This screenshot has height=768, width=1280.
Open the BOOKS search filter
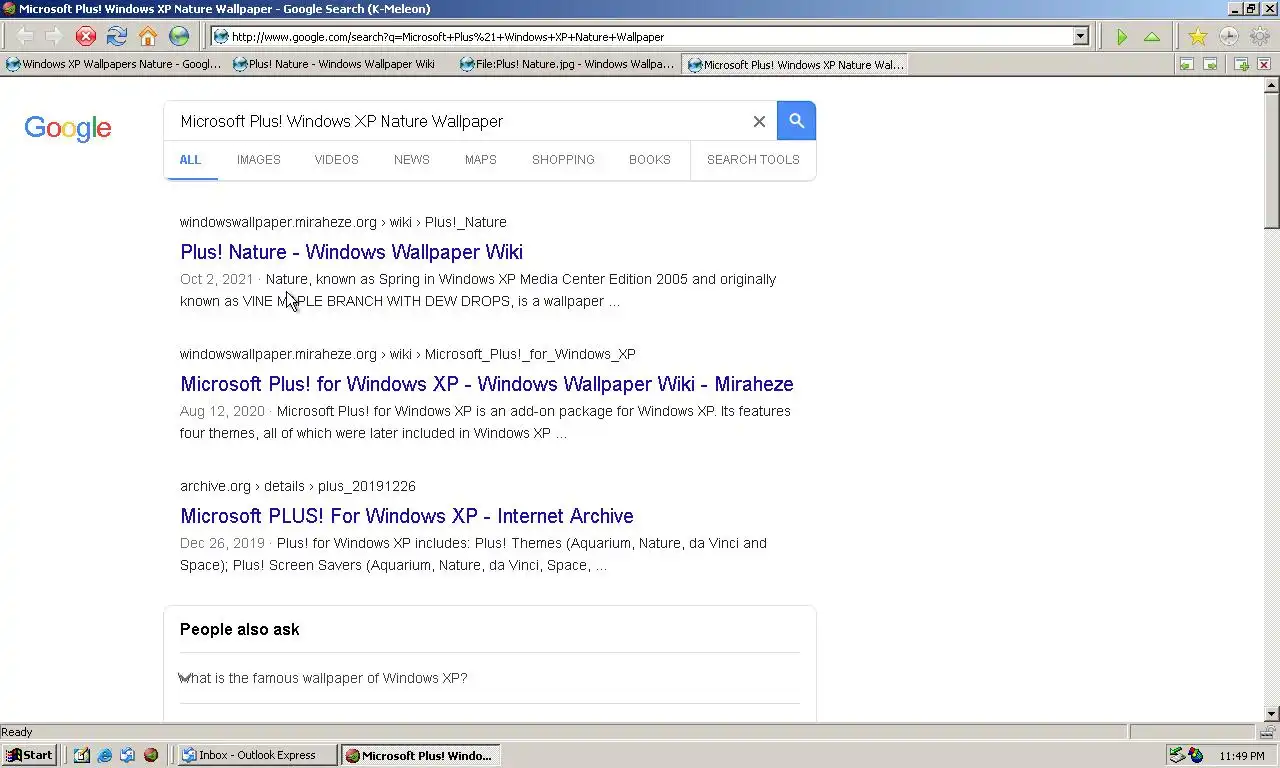coord(649,160)
